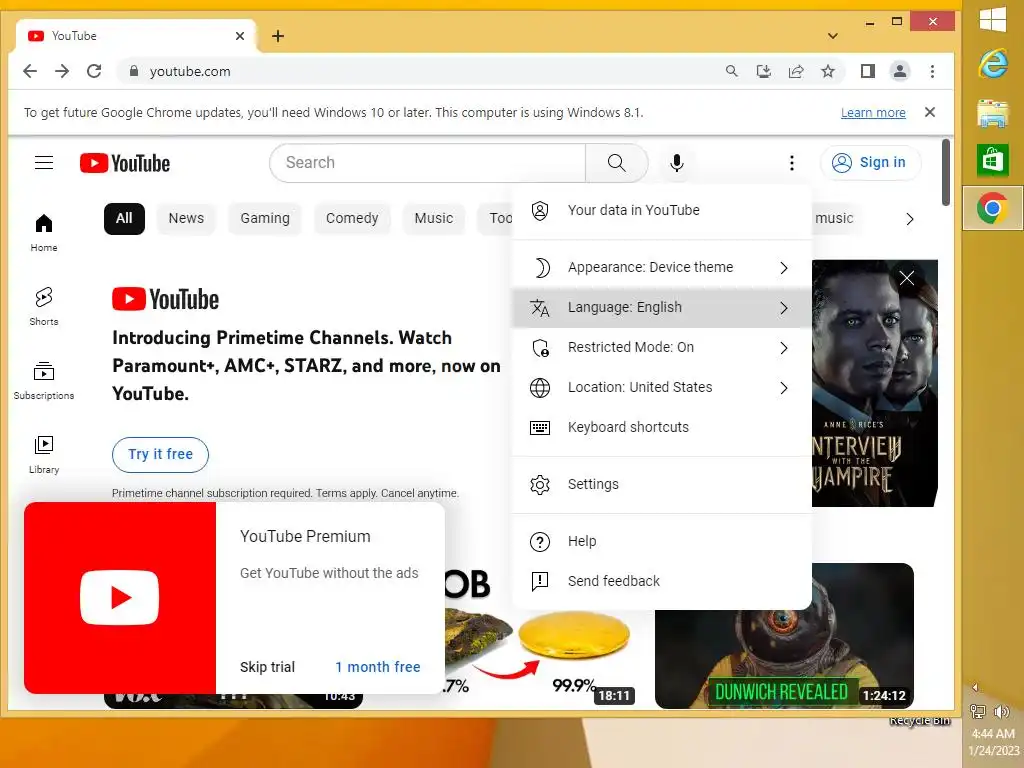Viewport: 1024px width, 768px height.
Task: Select the Gaming category chip
Action: pos(265,219)
